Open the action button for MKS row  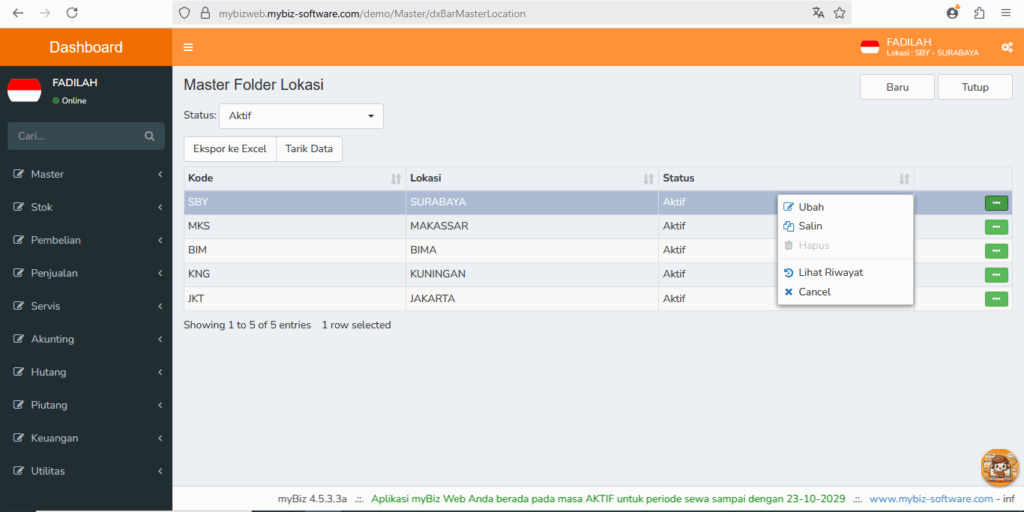point(996,227)
